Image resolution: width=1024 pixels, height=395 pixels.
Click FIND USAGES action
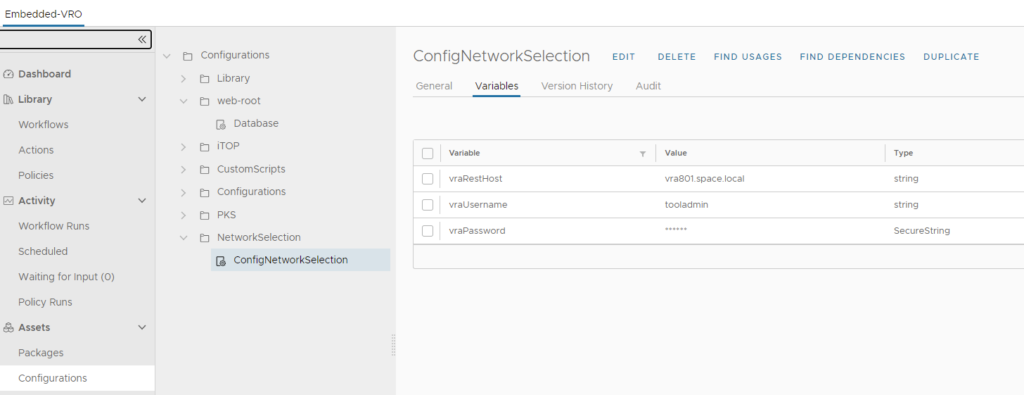pyautogui.click(x=748, y=57)
